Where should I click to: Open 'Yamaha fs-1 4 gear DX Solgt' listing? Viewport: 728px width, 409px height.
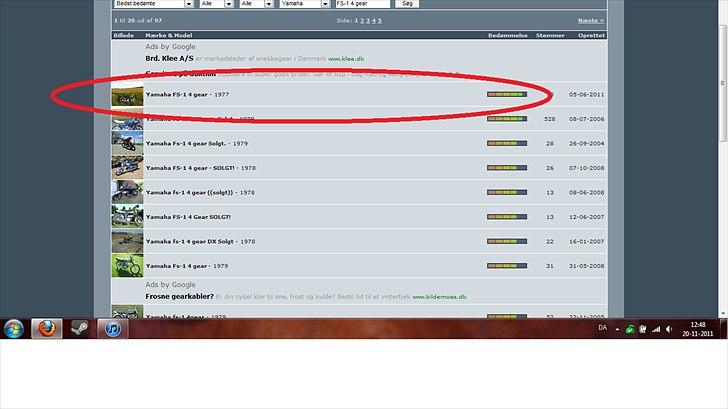tap(201, 241)
